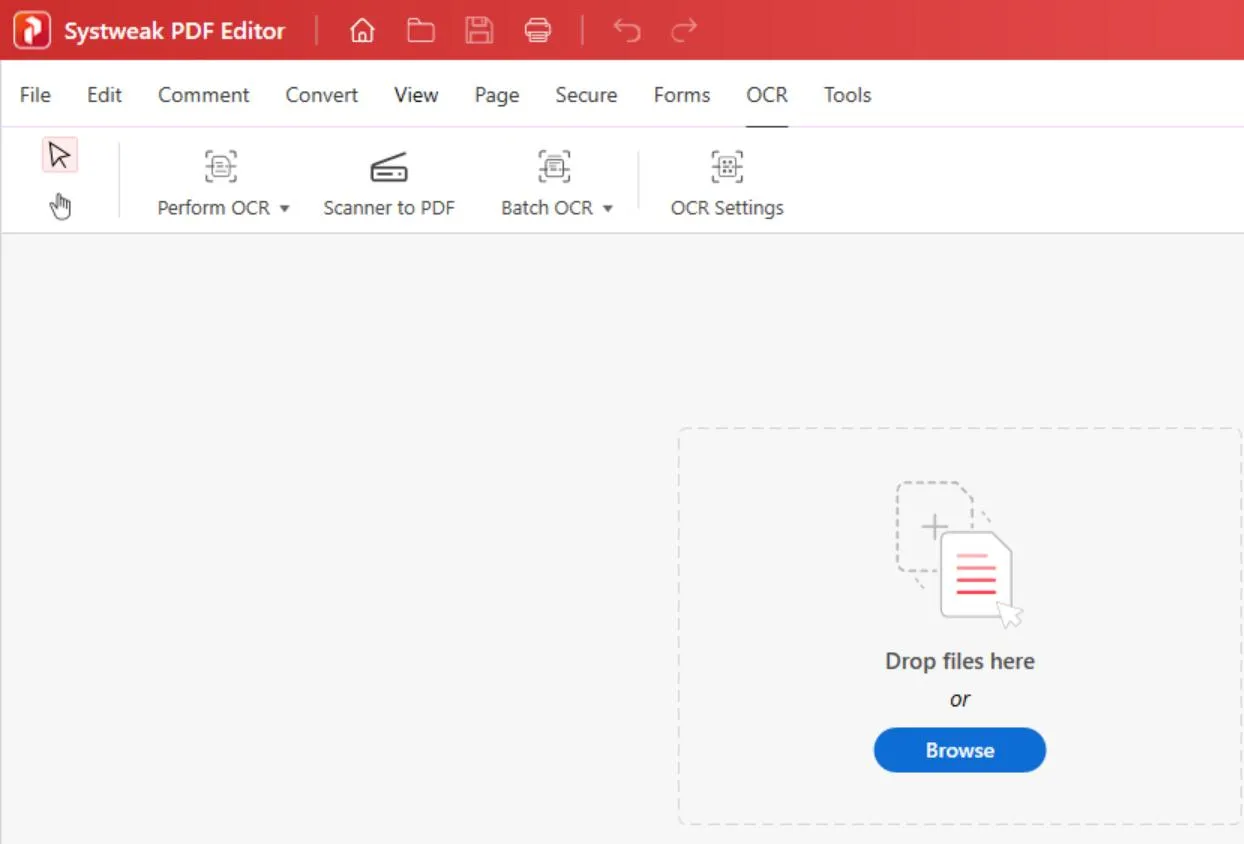Switch to the Hand pan tool

tap(61, 207)
